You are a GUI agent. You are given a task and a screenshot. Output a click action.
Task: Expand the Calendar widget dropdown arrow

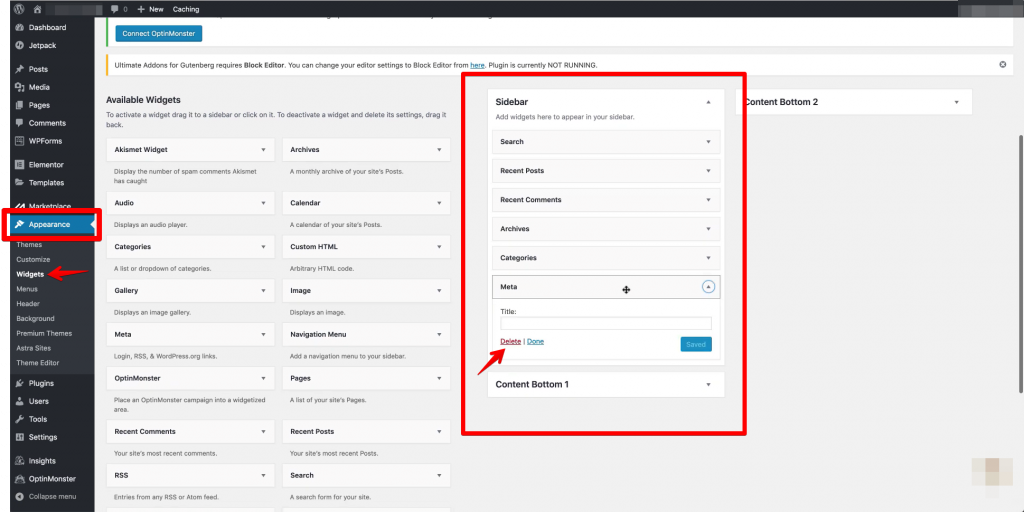click(x=439, y=203)
